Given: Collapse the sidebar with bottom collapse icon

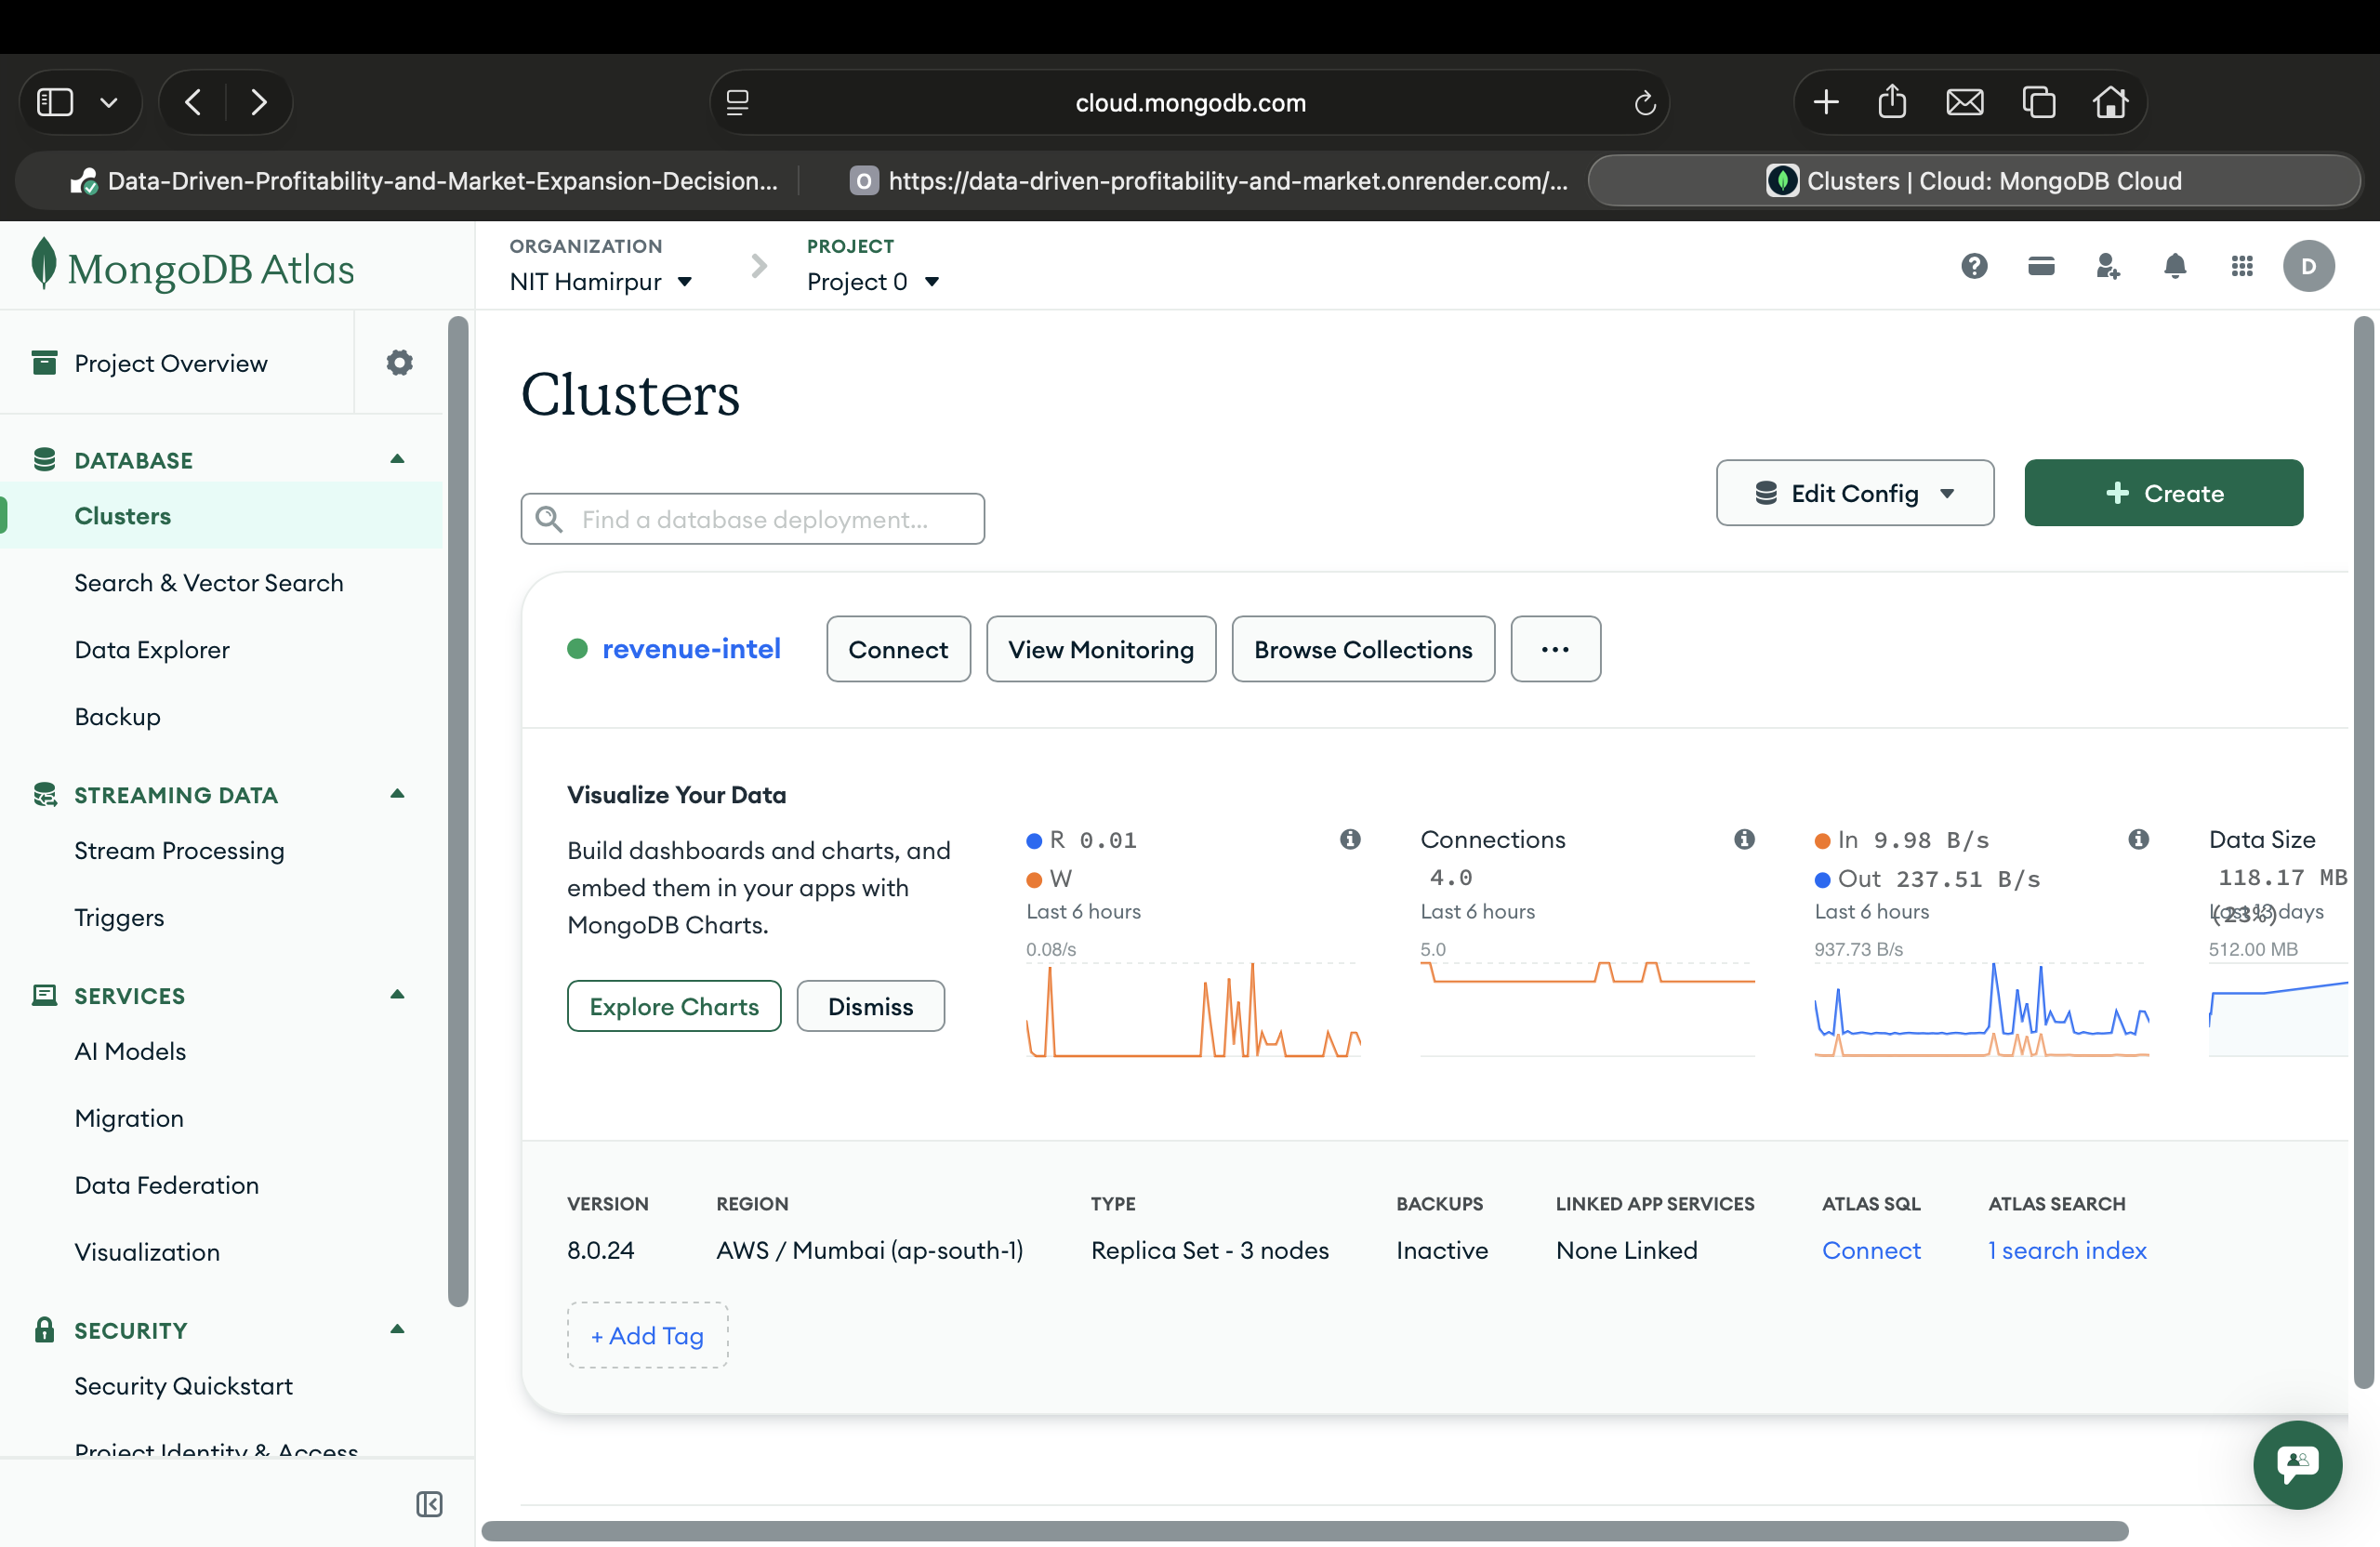Looking at the screenshot, I should pos(429,1503).
